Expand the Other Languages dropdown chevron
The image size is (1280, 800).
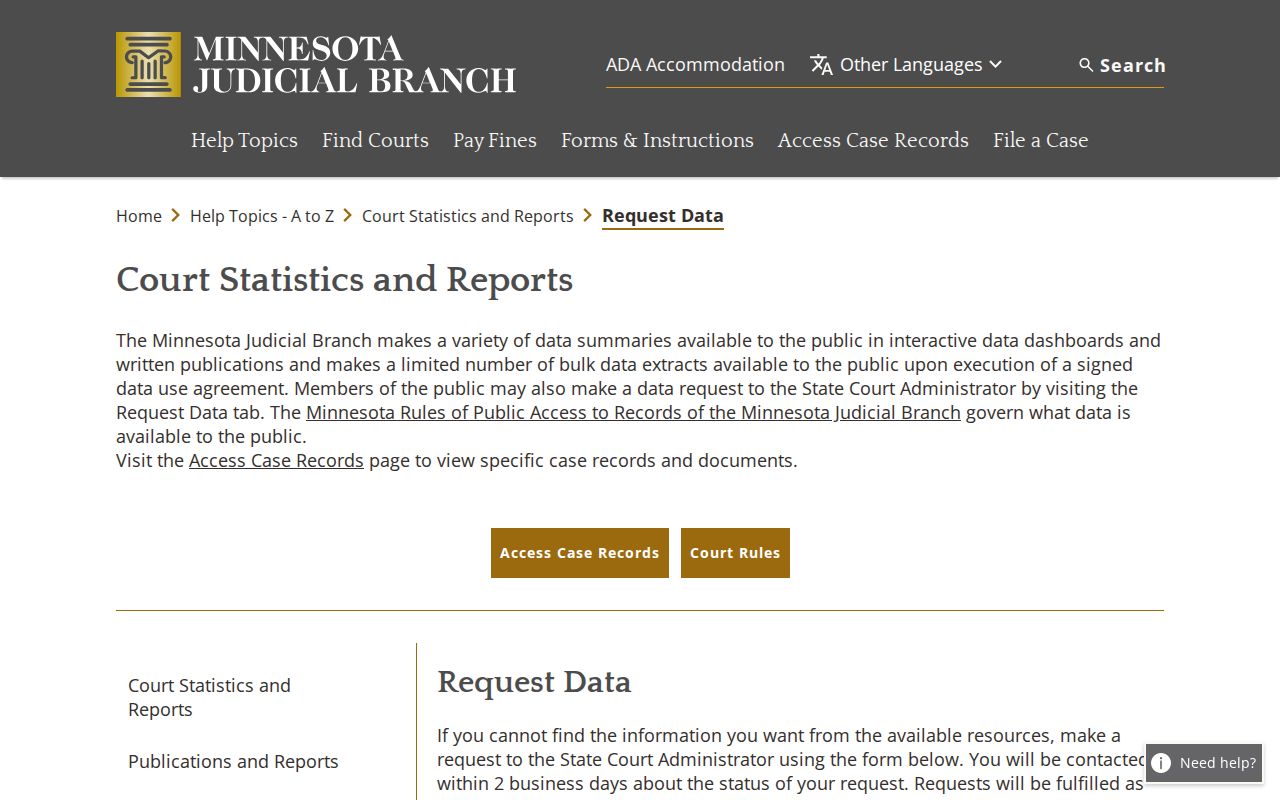tap(995, 65)
